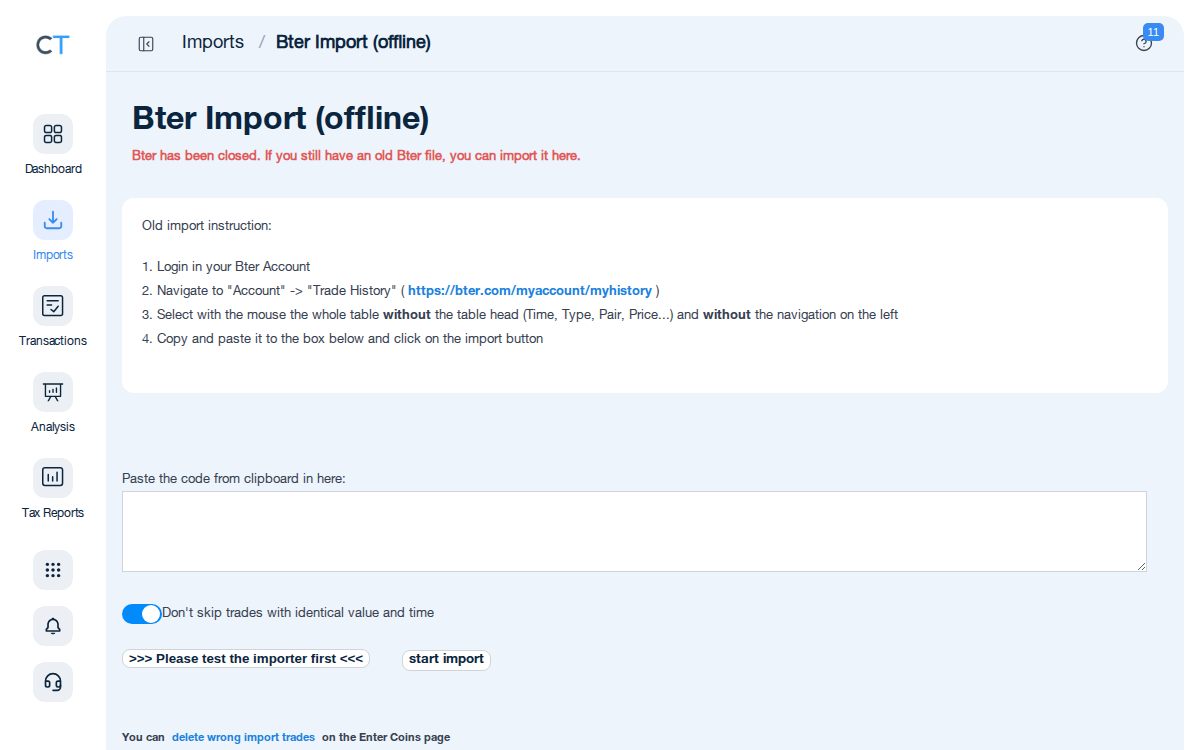Screen dimensions: 1200x750
Task: Click the Transactions label in the sidebar
Action: point(53,341)
